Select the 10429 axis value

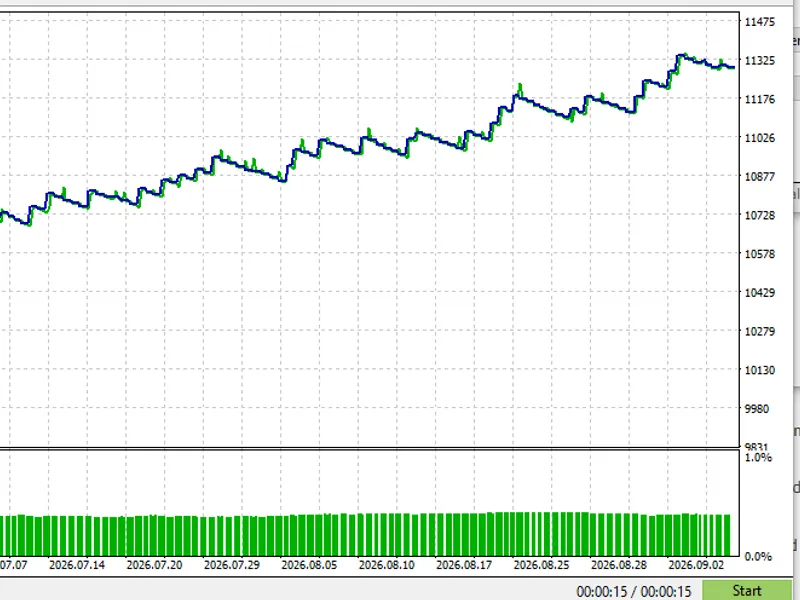point(760,292)
